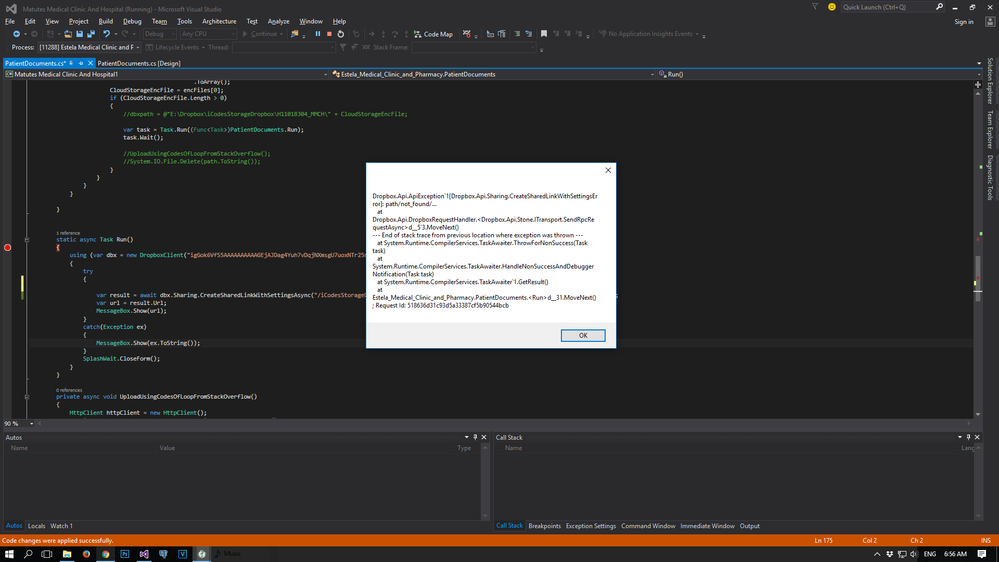This screenshot has width=999, height=562.
Task: Open Code Map from the toolbar
Action: (x=433, y=34)
